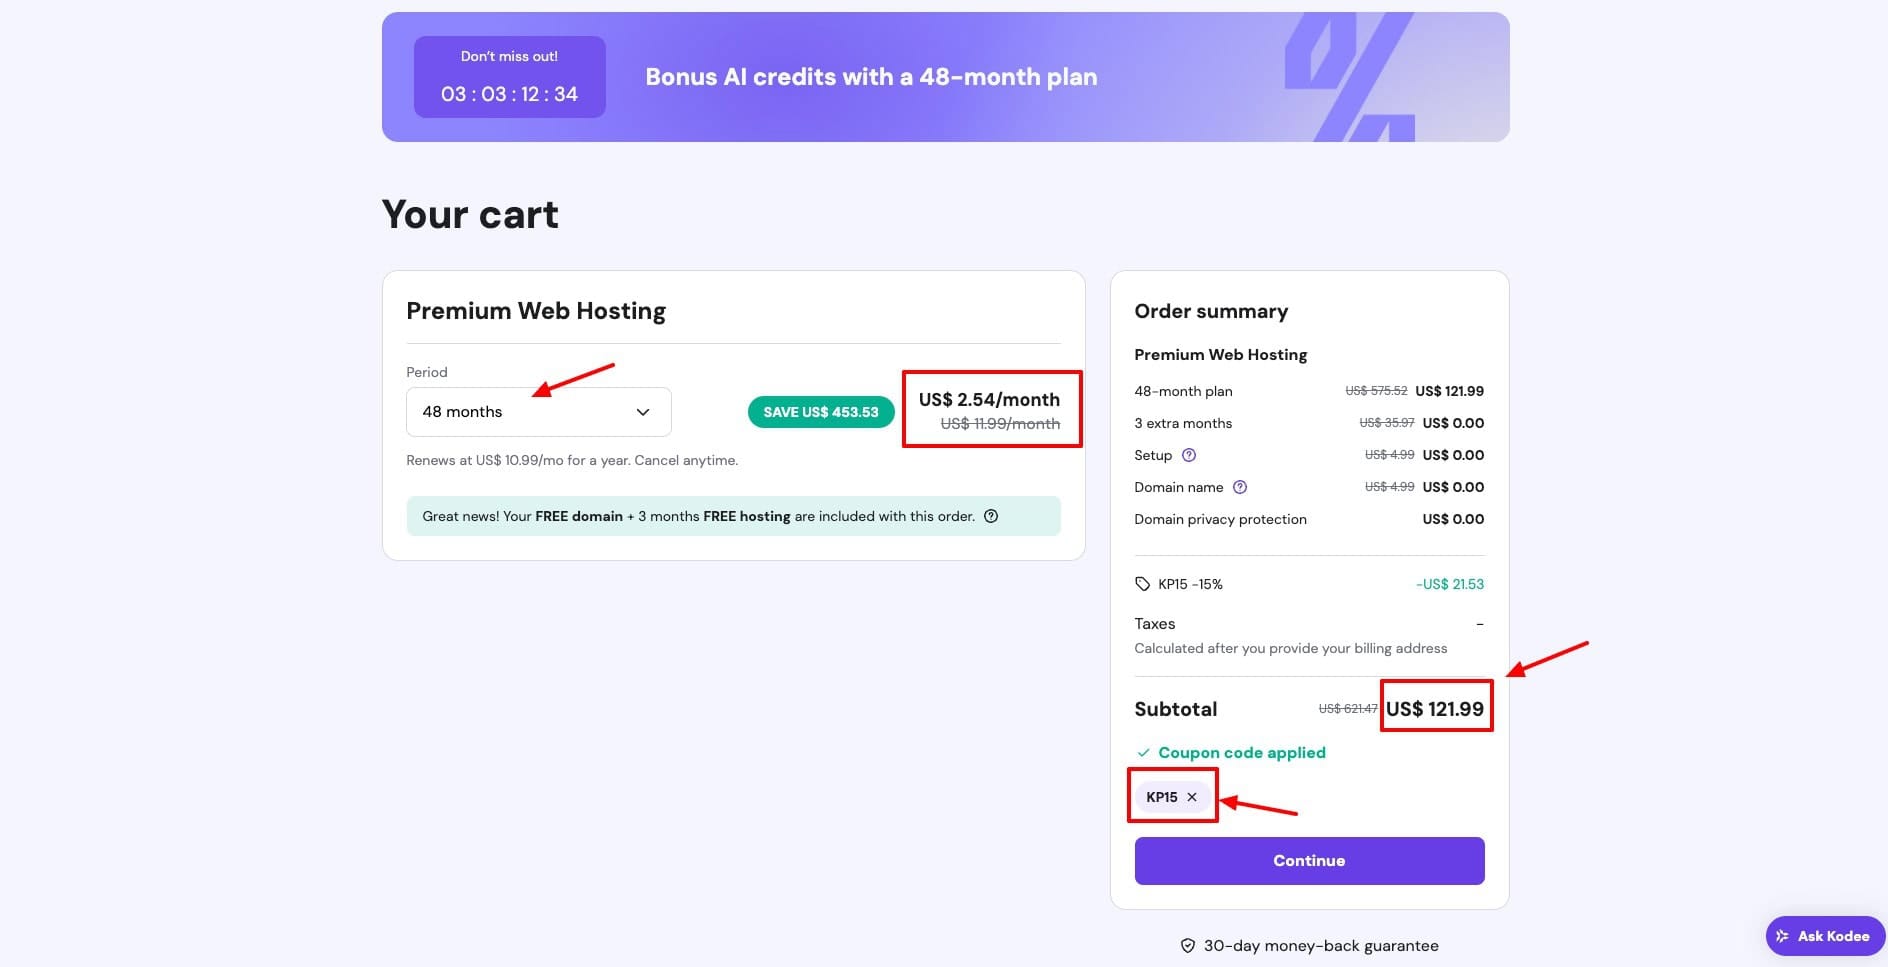Click the Order summary heading

[1211, 311]
